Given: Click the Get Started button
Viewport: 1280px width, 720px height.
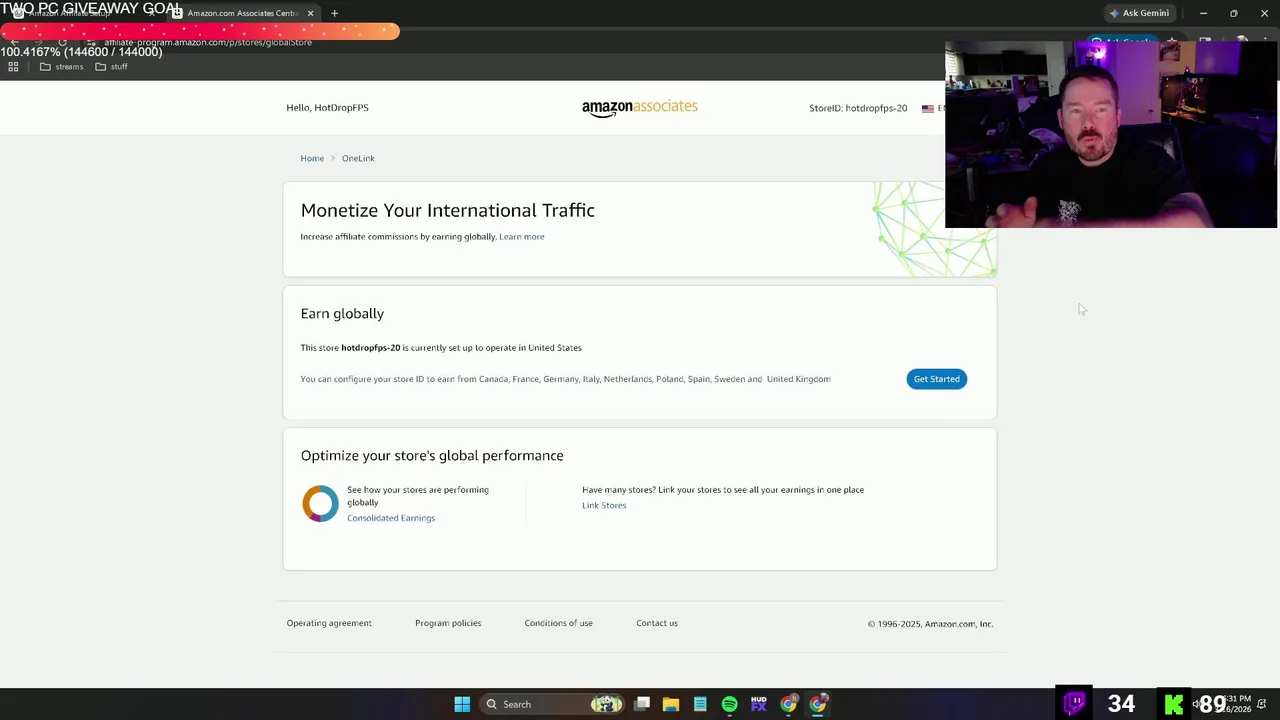Looking at the screenshot, I should pyautogui.click(x=937, y=379).
